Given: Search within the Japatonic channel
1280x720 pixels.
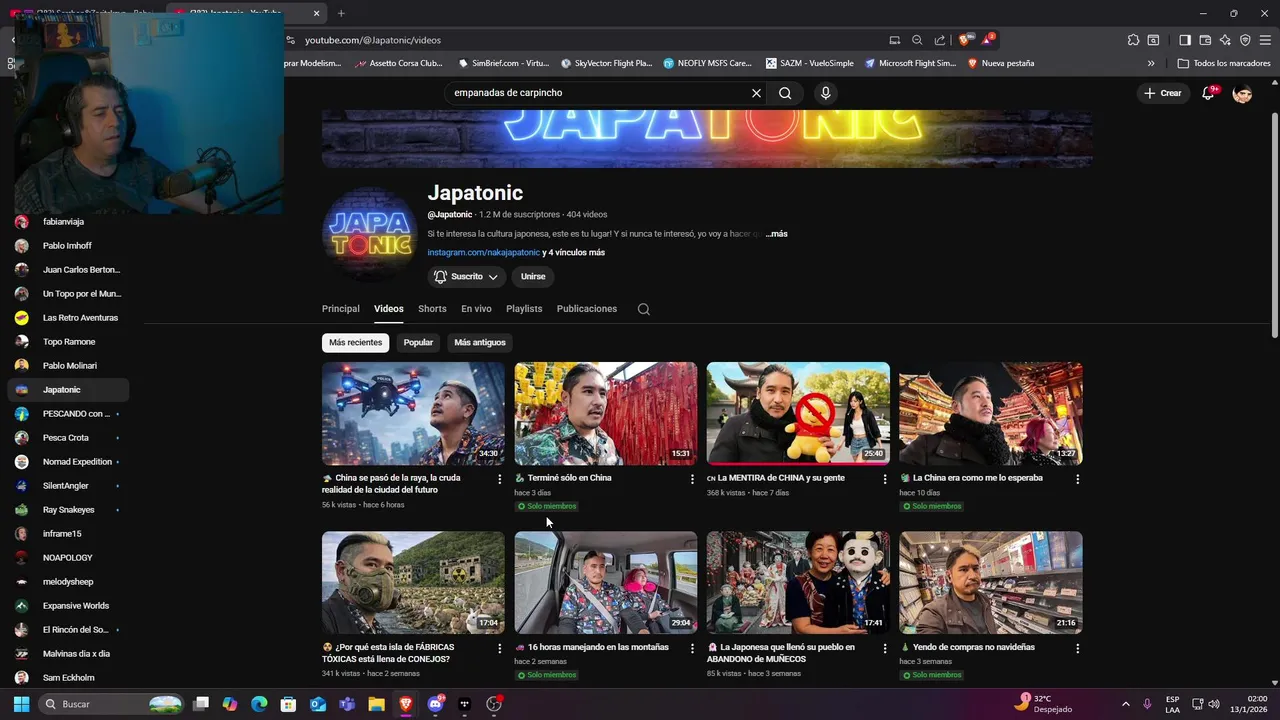Looking at the screenshot, I should tap(644, 309).
